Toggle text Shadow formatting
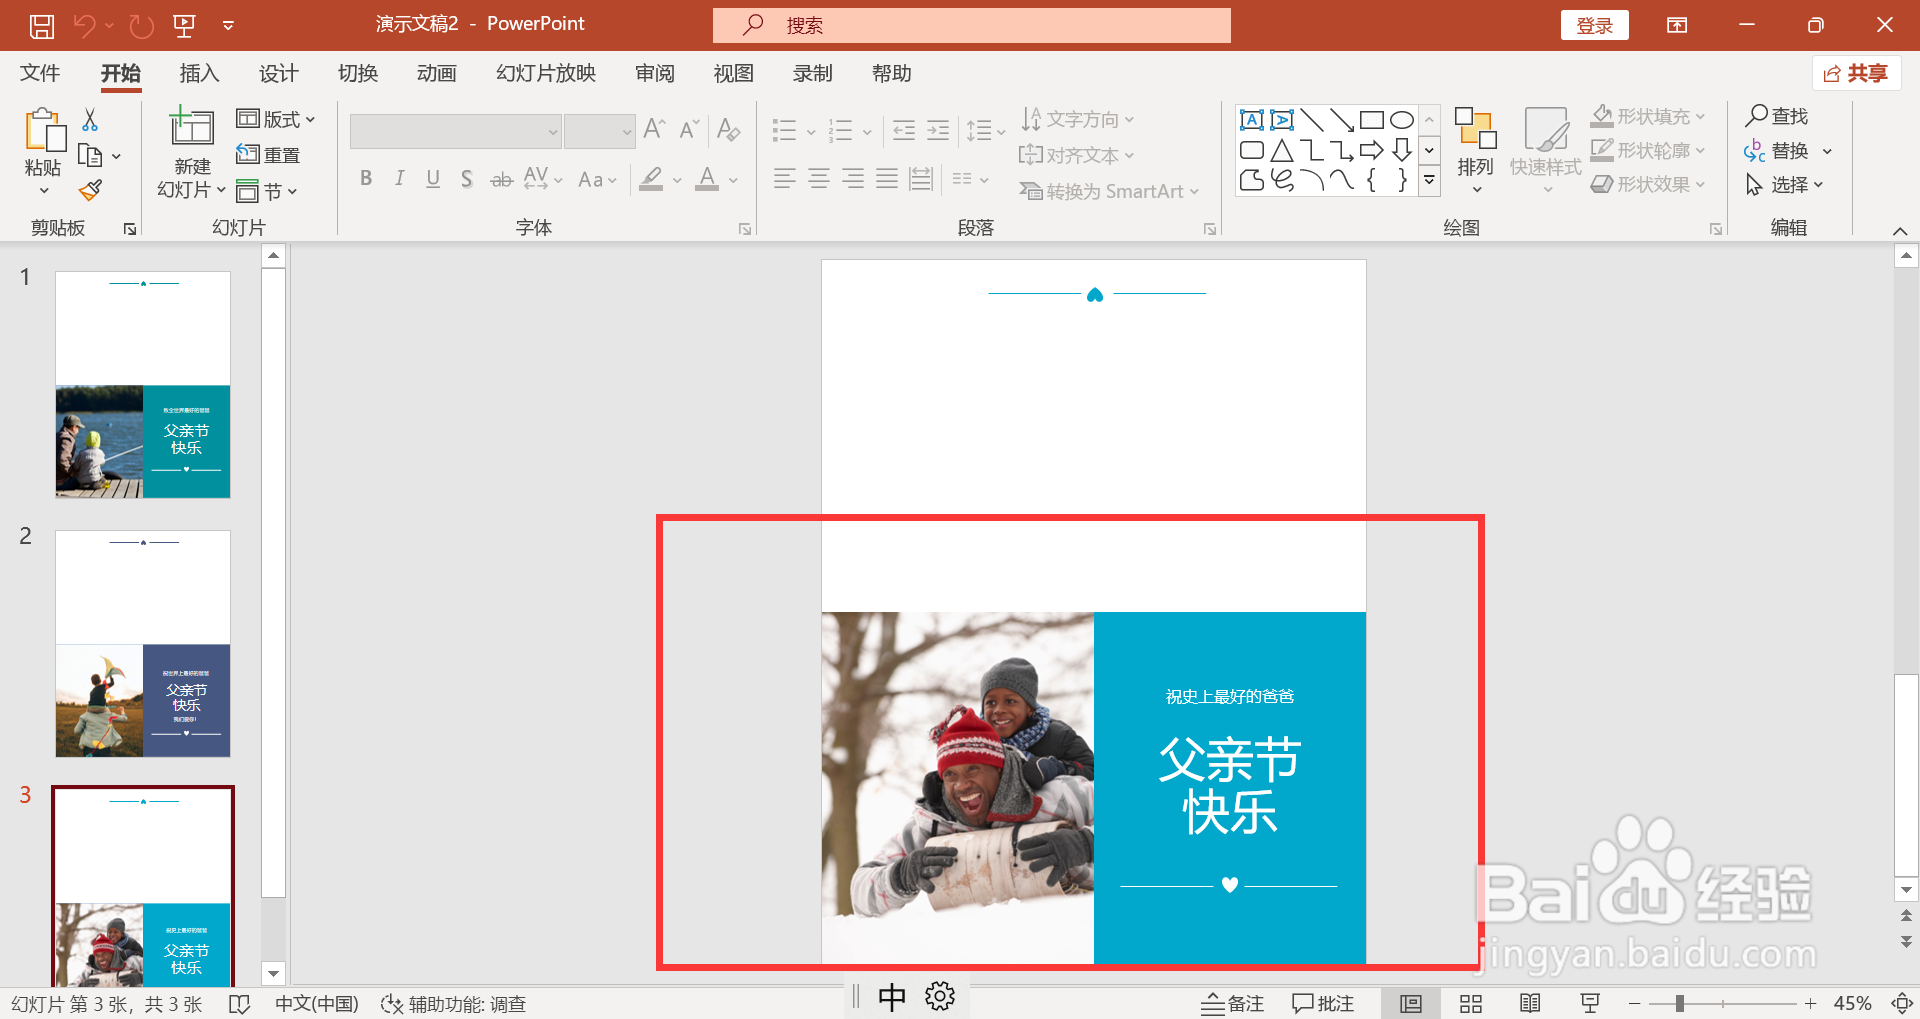The width and height of the screenshot is (1920, 1019). (x=466, y=179)
